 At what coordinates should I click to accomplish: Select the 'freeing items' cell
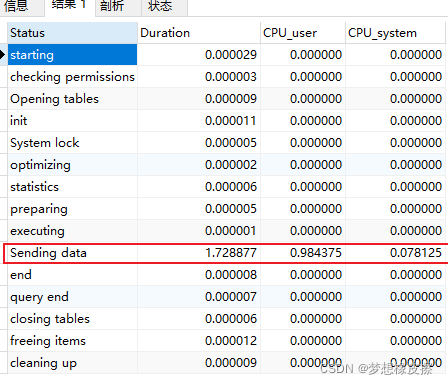72,341
